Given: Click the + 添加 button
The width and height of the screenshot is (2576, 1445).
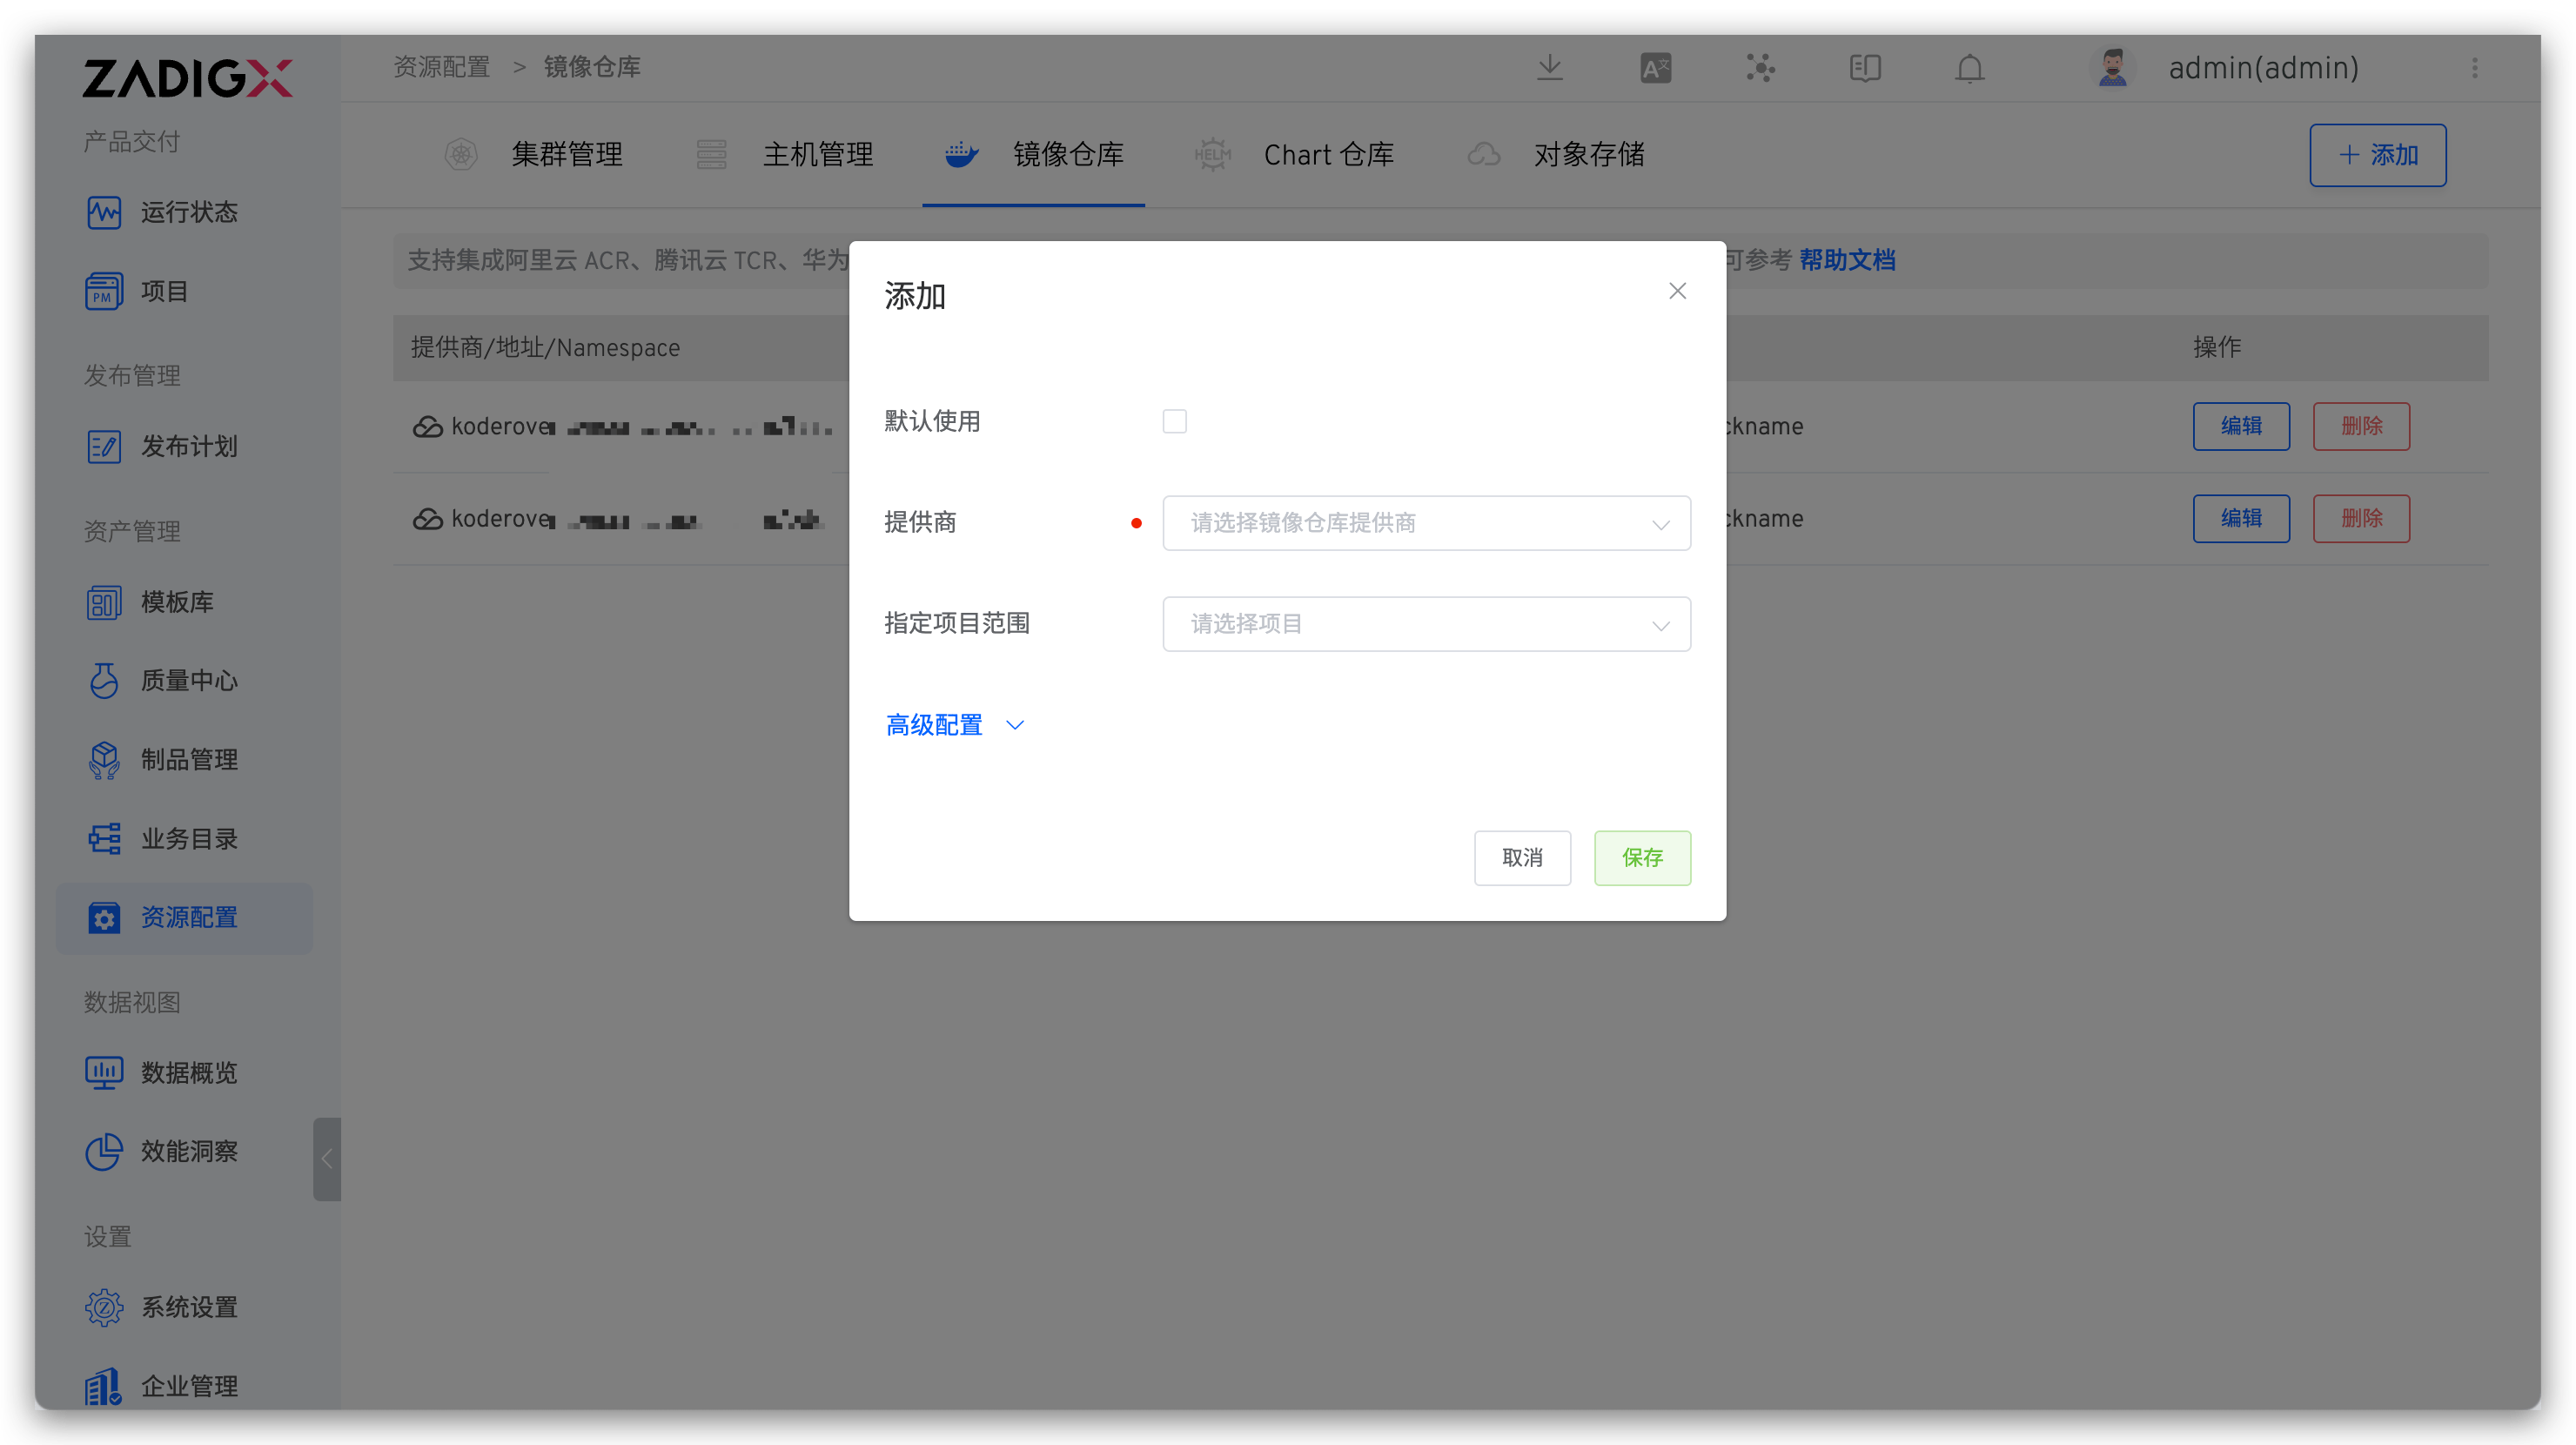Looking at the screenshot, I should (x=2377, y=155).
